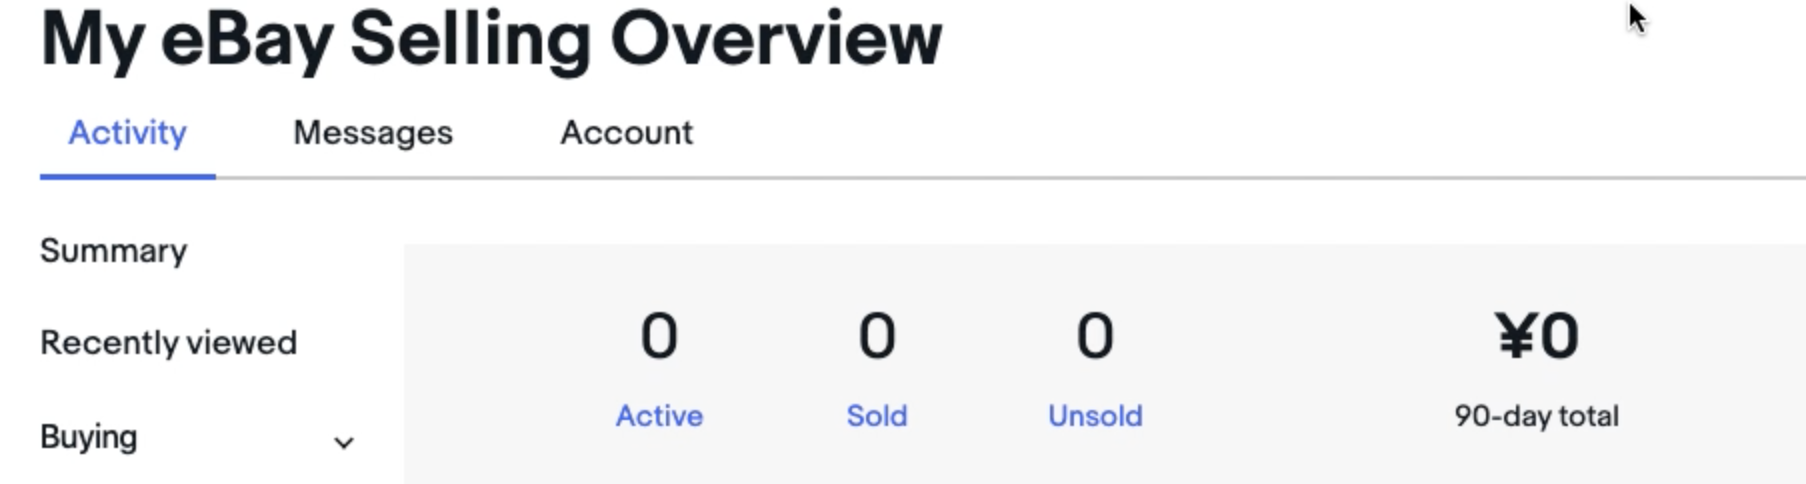Open the Account tab
1806x484 pixels.
point(626,133)
